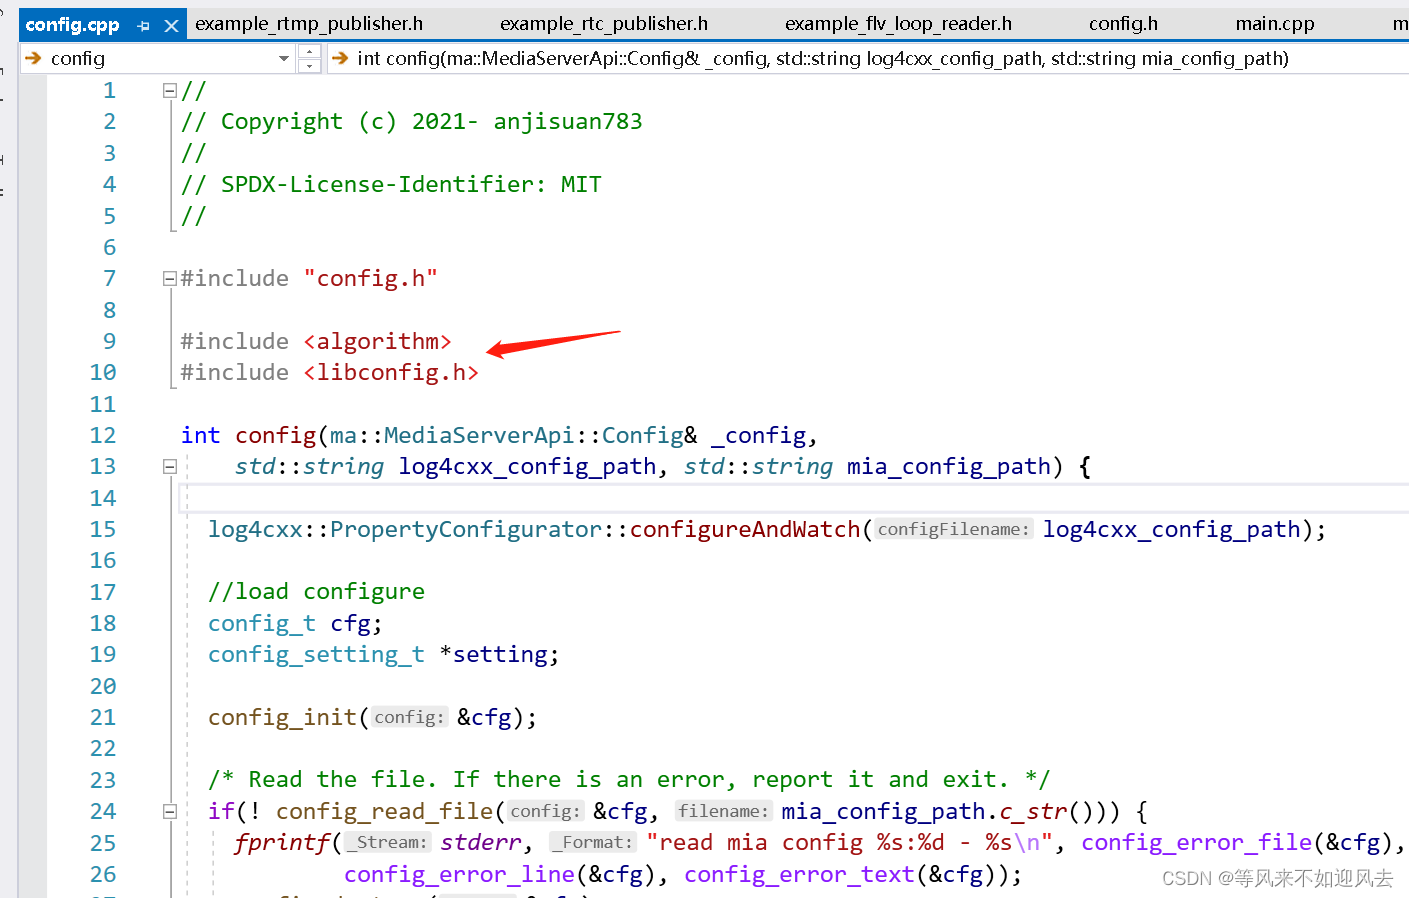Click the mia_config_path identifier on line 24
Screen dimensions: 1409x898
click(x=882, y=811)
